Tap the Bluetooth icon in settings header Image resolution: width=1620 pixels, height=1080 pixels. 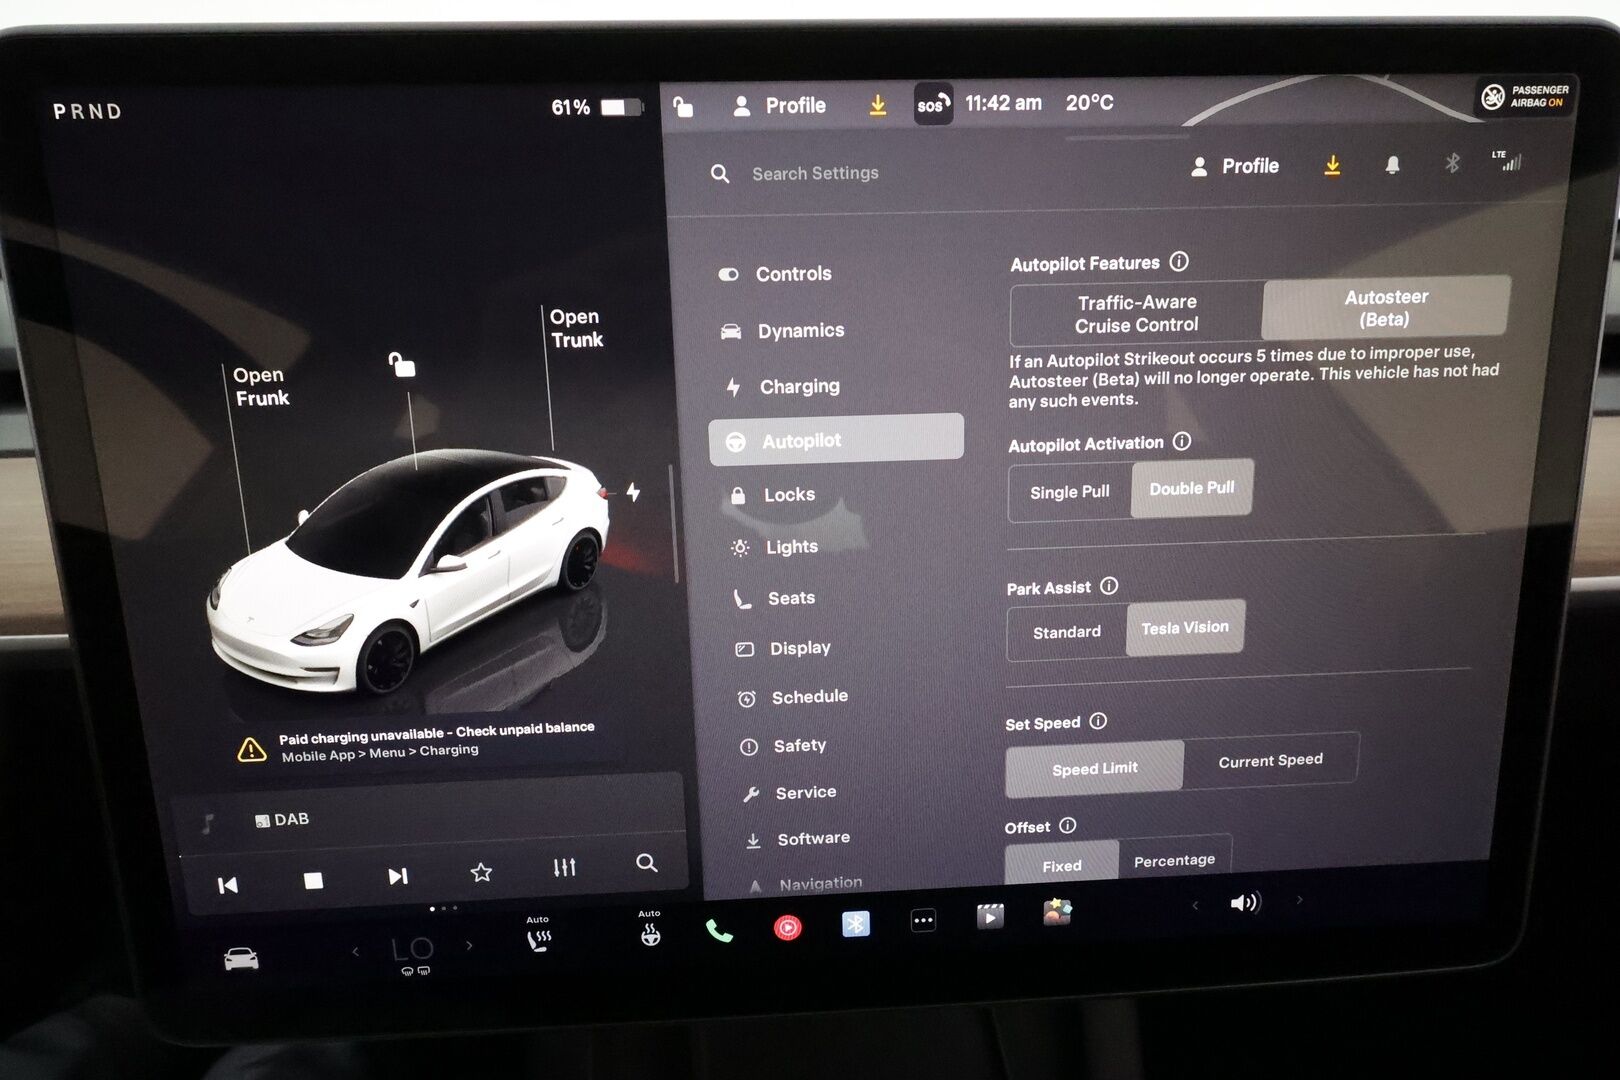coord(1452,163)
